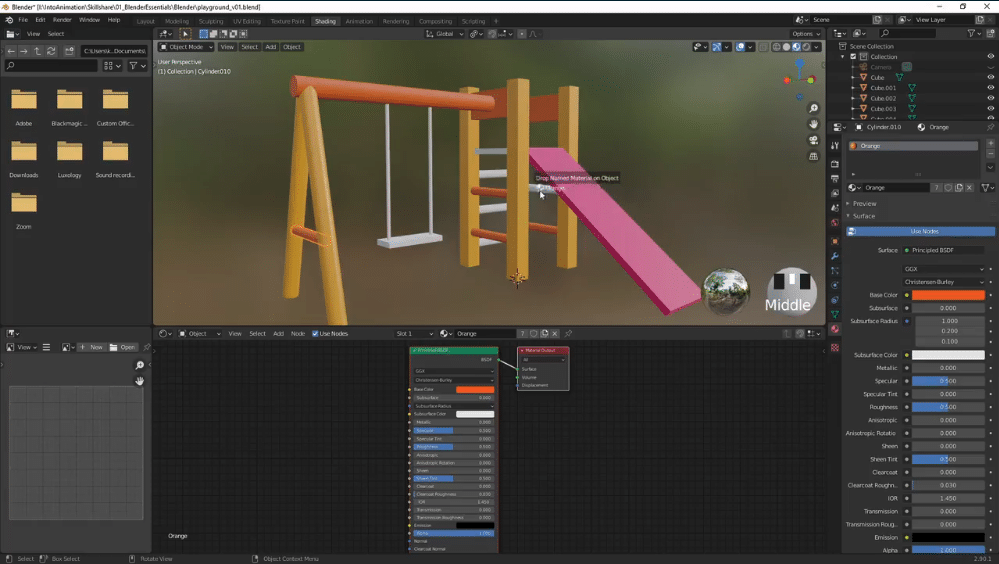
Task: Hide Cube.001 with its eye icon
Action: [x=990, y=88]
